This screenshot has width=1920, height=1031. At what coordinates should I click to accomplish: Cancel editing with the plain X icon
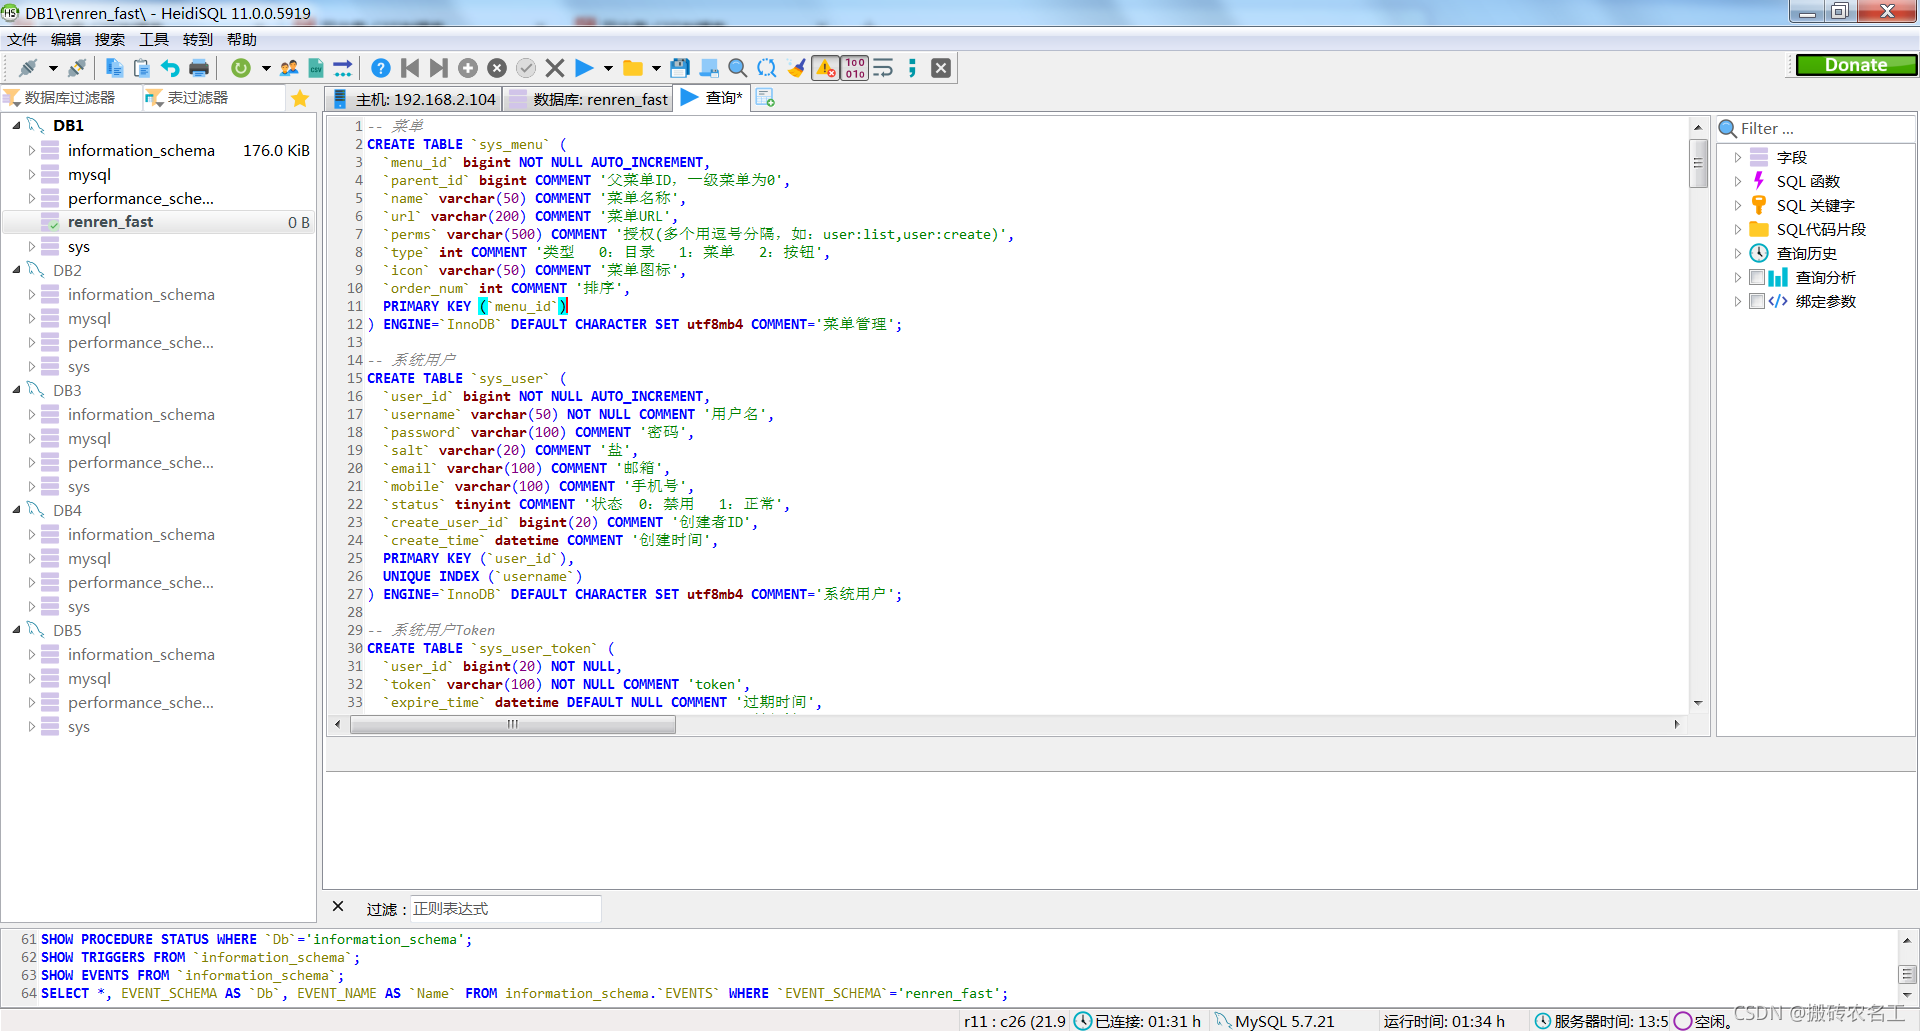[555, 68]
